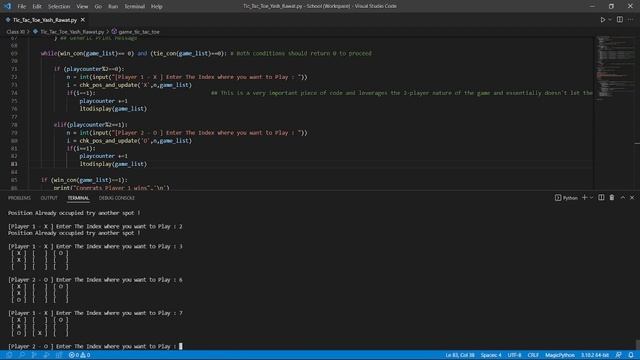This screenshot has width=640, height=360.
Task: Click the search icon in status bar
Action: 22,355
